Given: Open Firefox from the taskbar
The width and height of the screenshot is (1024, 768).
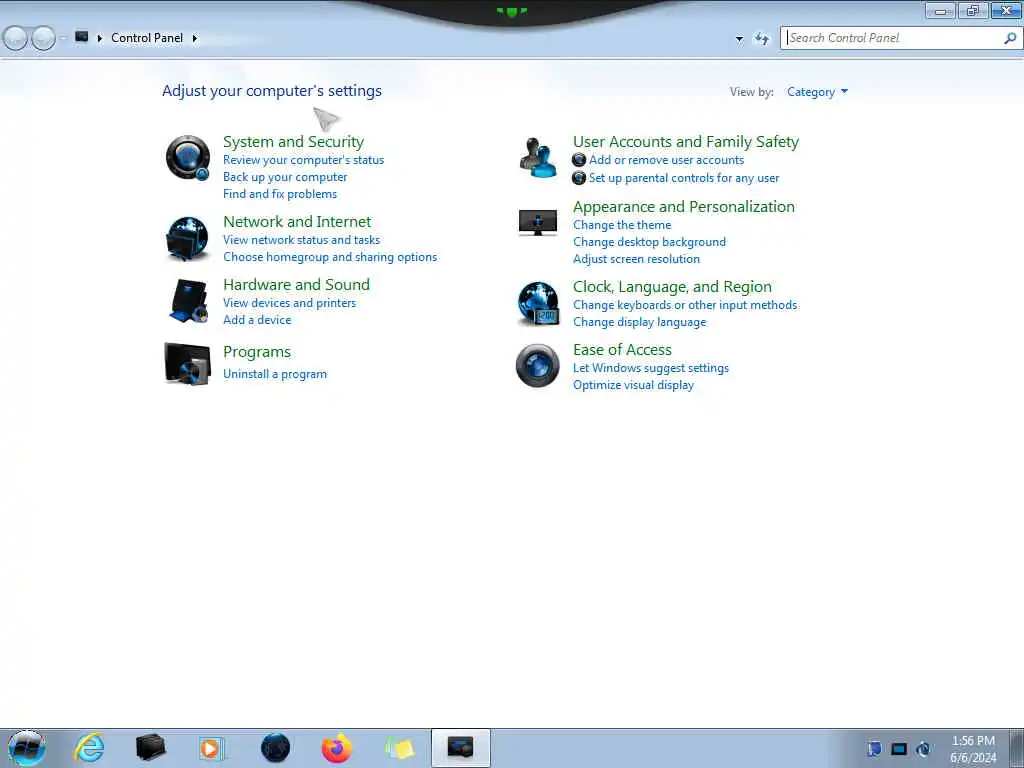Looking at the screenshot, I should tap(337, 748).
